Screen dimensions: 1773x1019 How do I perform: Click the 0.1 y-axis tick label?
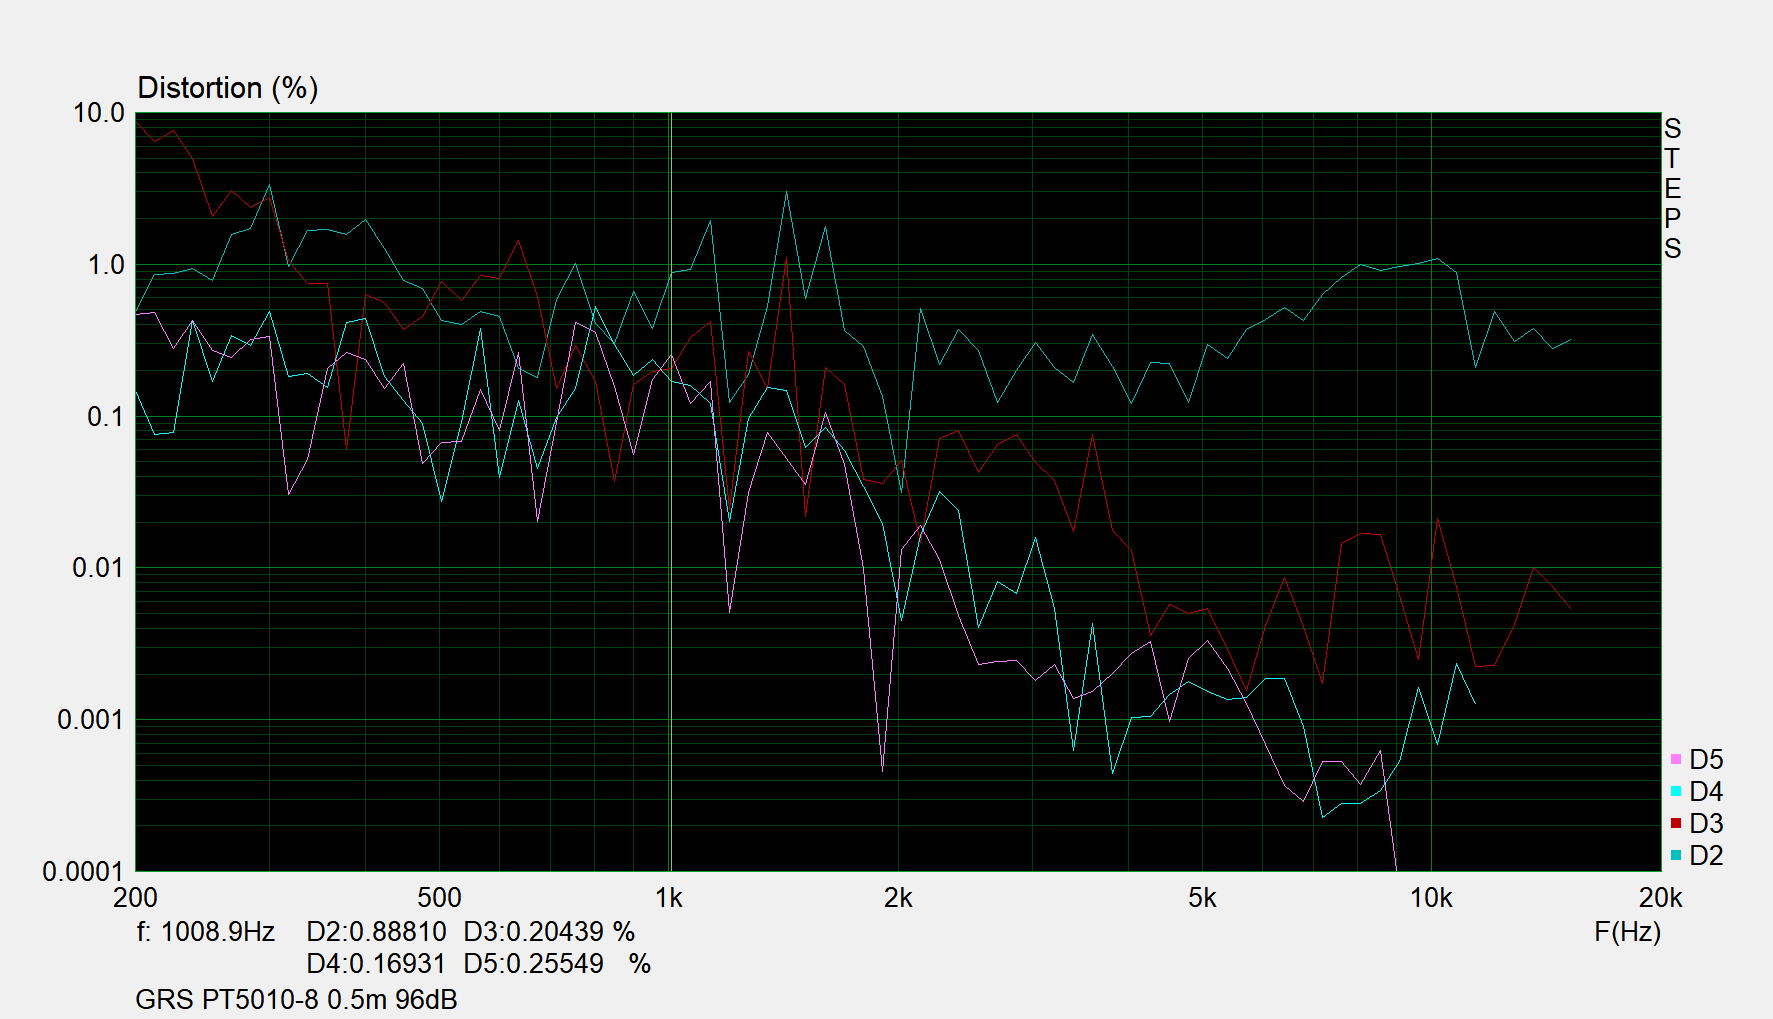point(106,417)
